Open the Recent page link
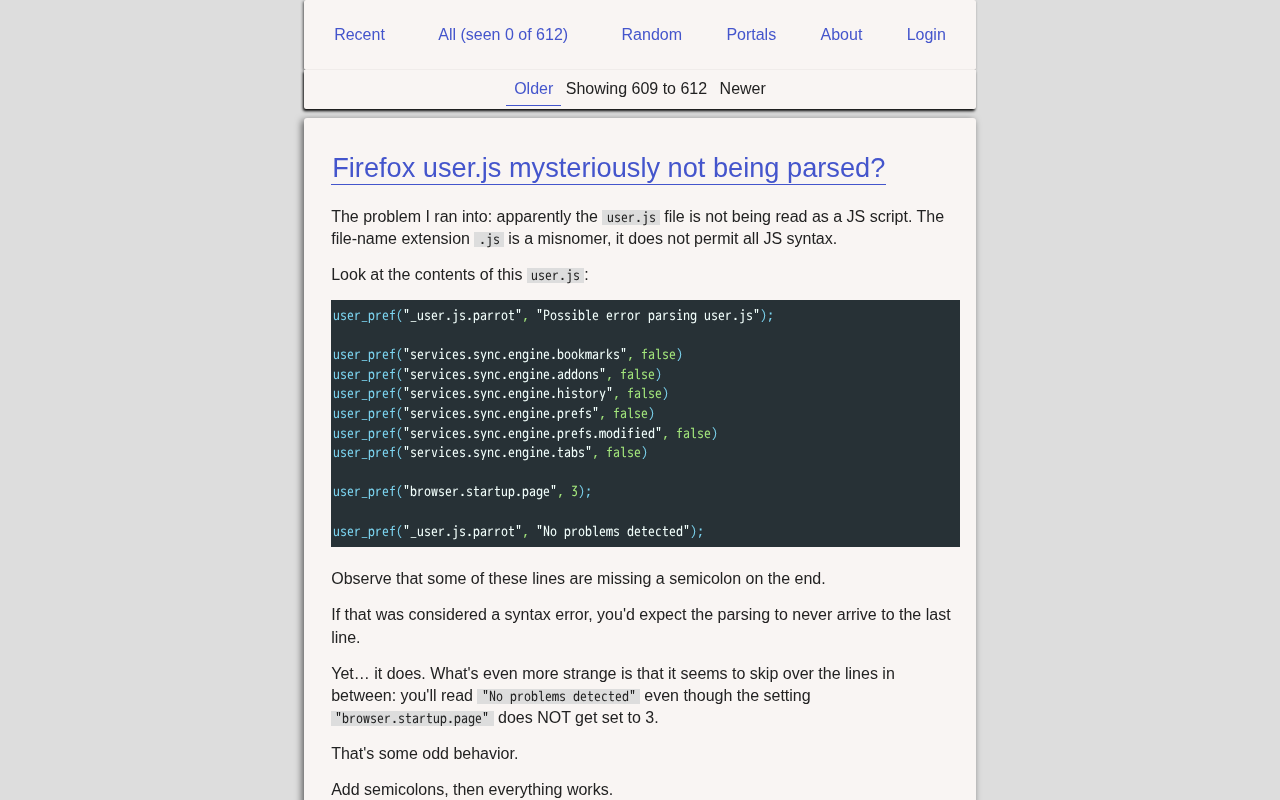Image resolution: width=1280 pixels, height=800 pixels. [x=359, y=35]
